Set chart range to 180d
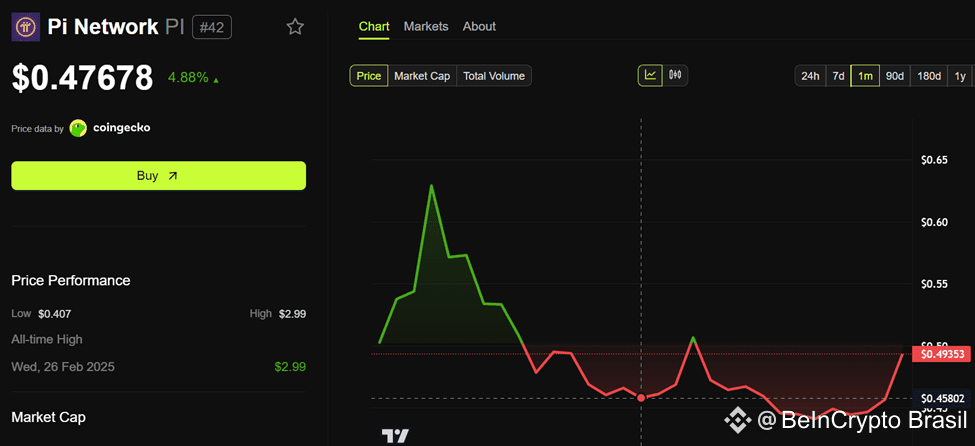975x446 pixels. (929, 76)
